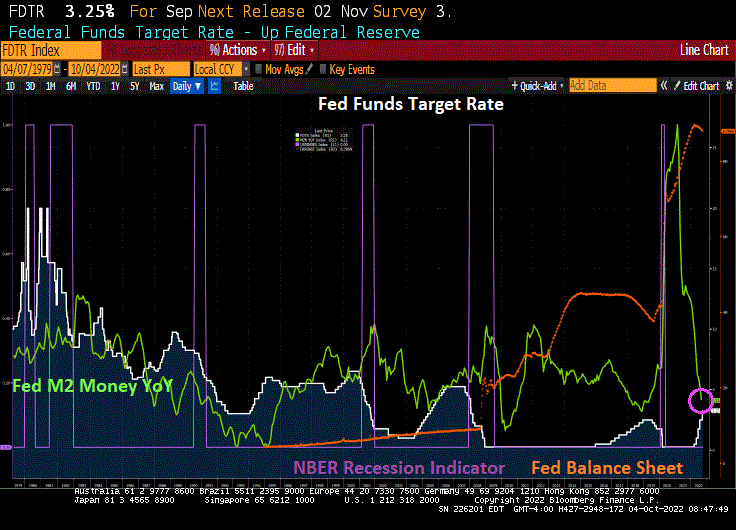The image size is (736, 530).
Task: Click the pencil icon for Edit Chart
Action: (x=677, y=86)
